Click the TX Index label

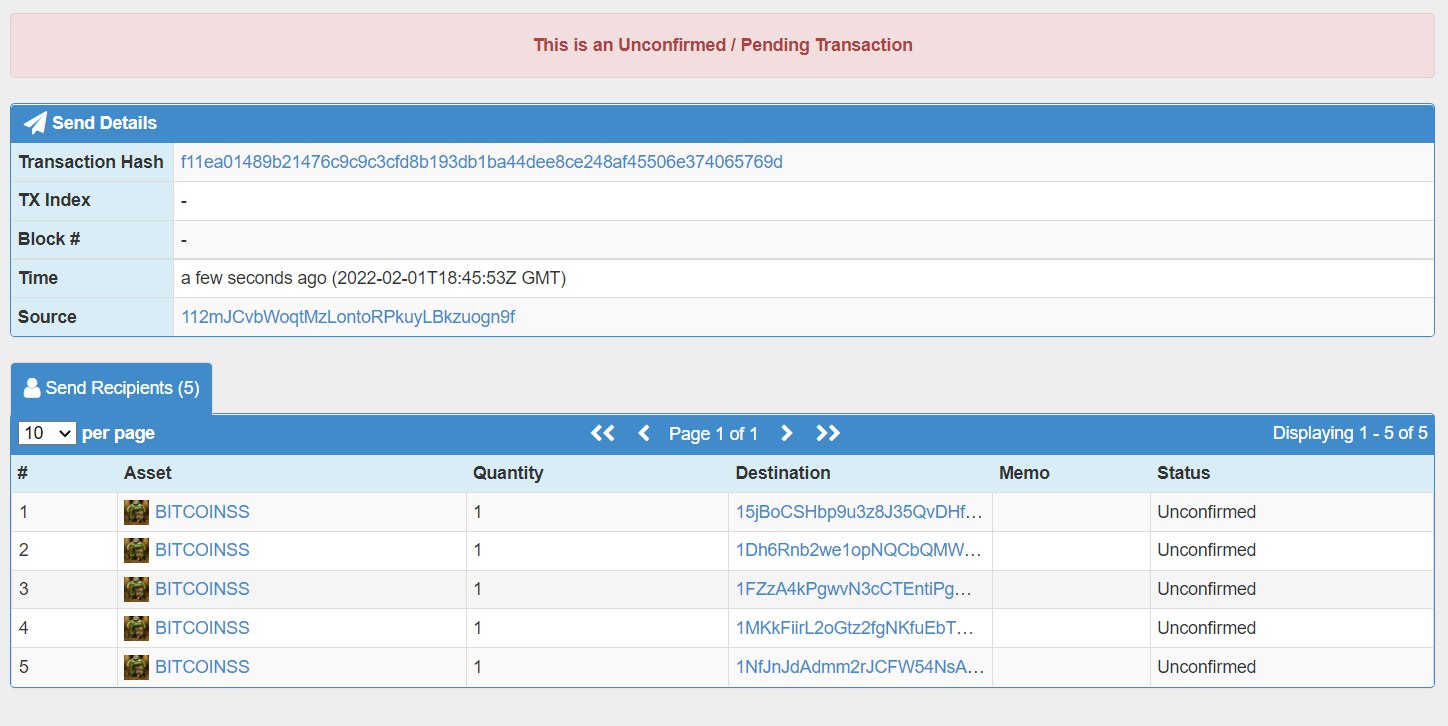pos(54,200)
